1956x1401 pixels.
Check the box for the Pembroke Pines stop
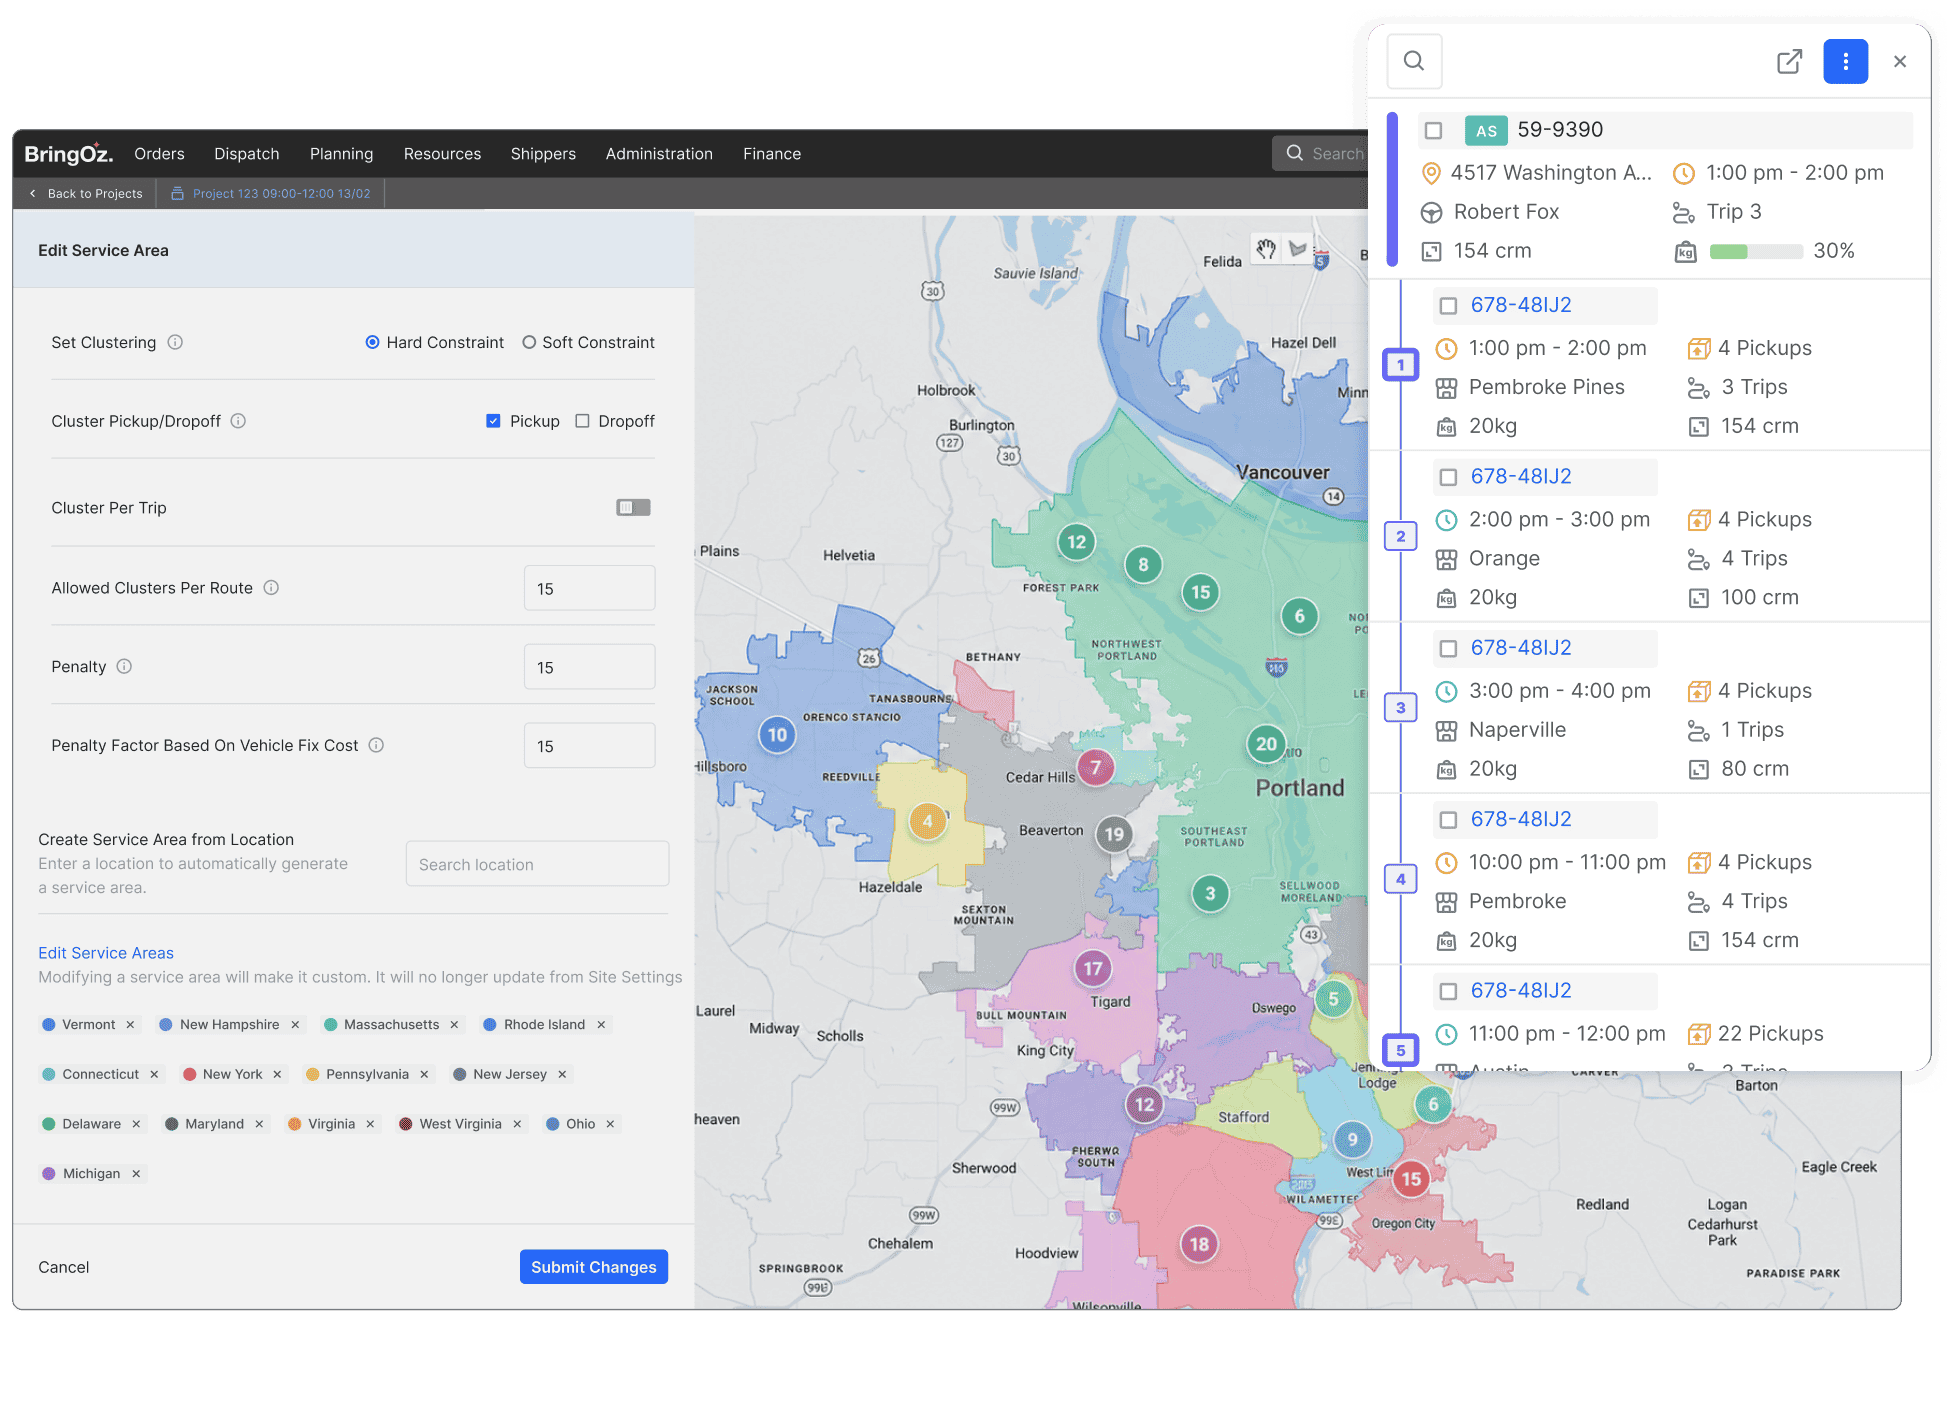1448,306
